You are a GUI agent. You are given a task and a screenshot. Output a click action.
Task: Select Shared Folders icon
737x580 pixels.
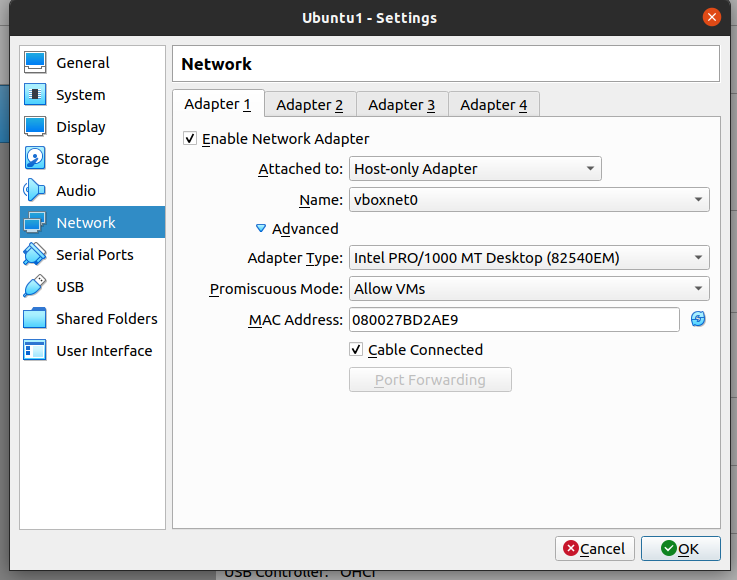[x=36, y=319]
